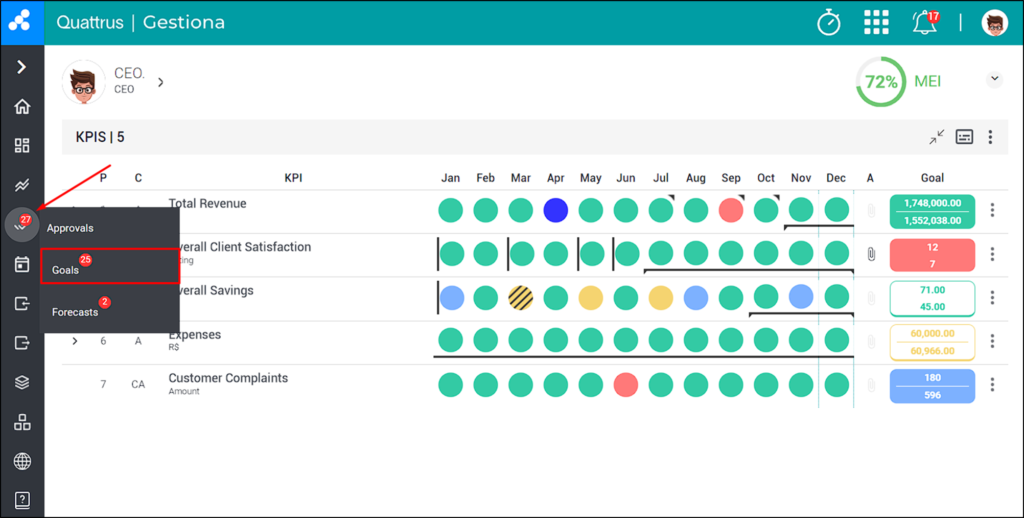1024x518 pixels.
Task: Open the layers stack sidebar icon
Action: (22, 382)
